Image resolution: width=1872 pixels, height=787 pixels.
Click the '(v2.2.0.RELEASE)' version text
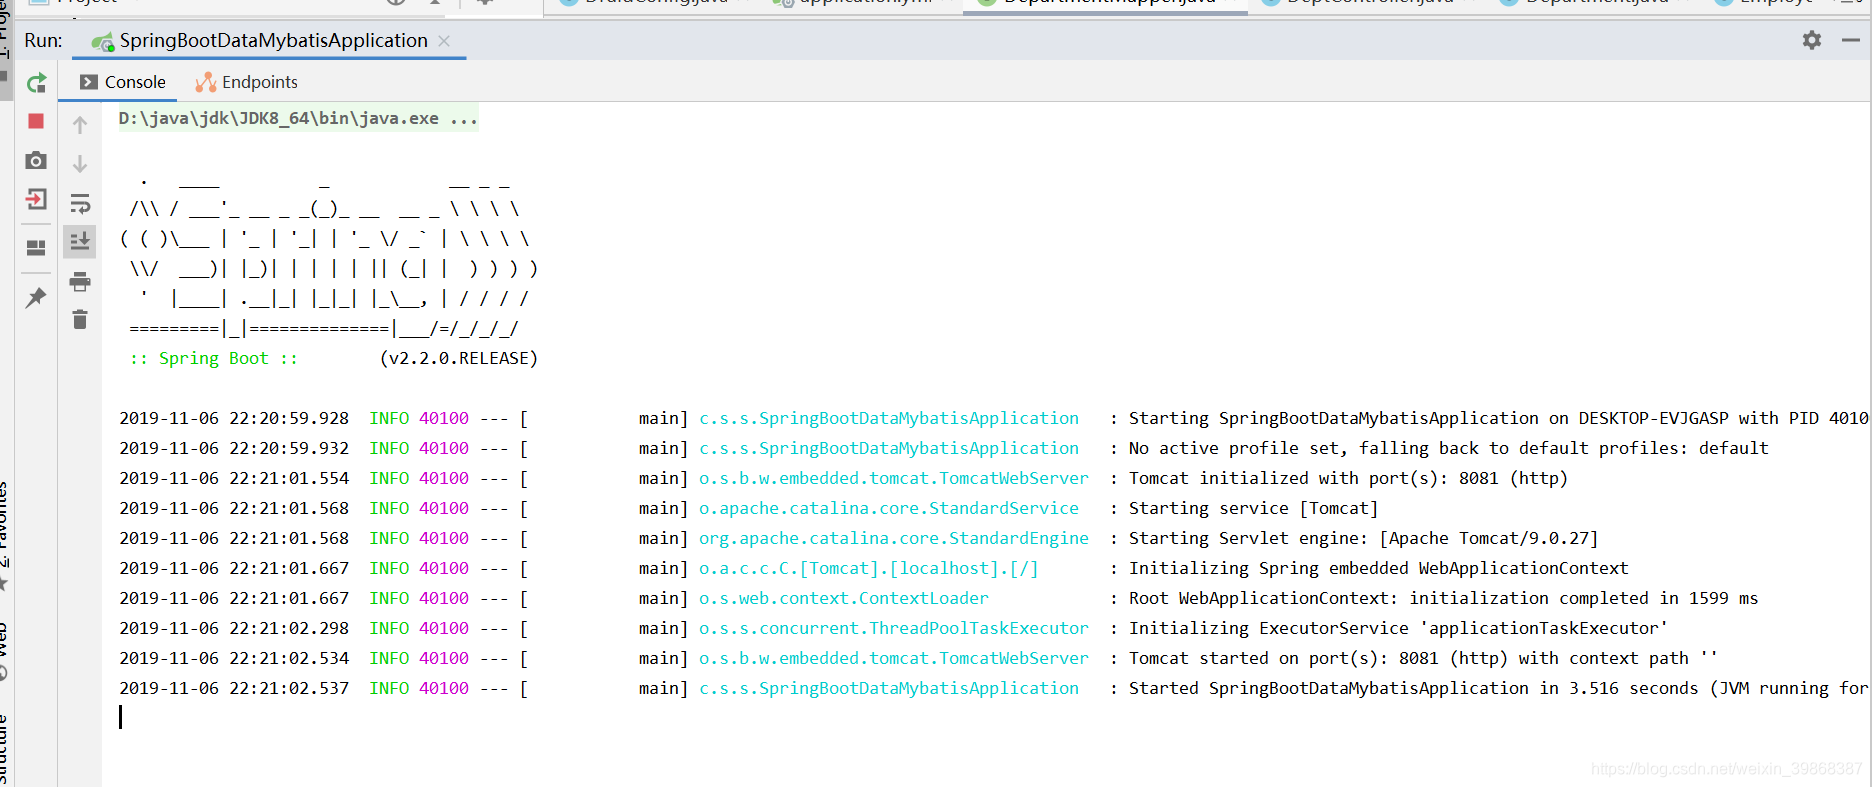(458, 358)
